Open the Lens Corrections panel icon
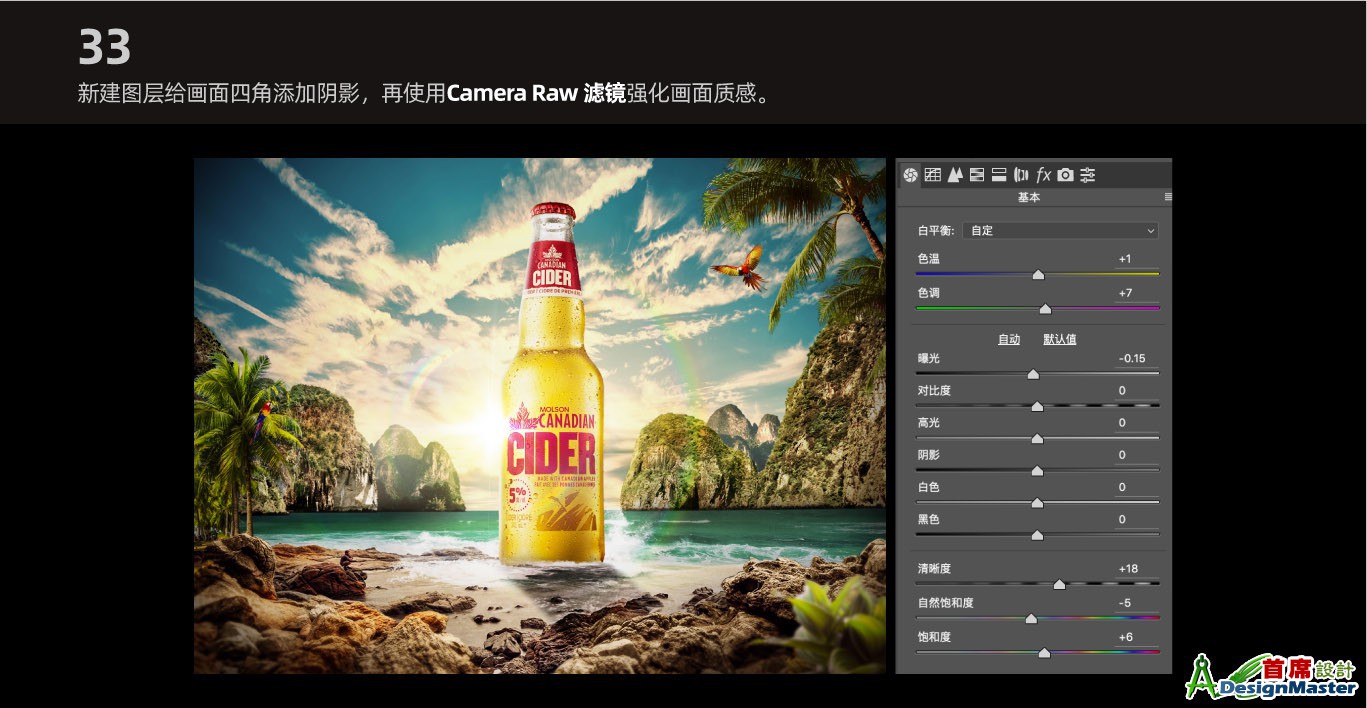This screenshot has height=708, width=1367. pos(1021,175)
